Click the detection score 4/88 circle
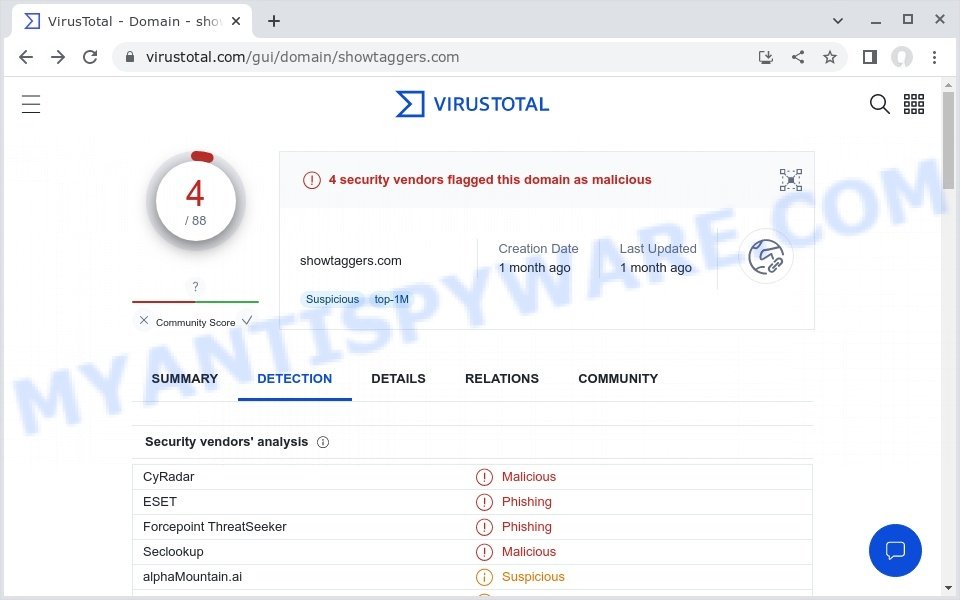This screenshot has height=600, width=960. [195, 201]
